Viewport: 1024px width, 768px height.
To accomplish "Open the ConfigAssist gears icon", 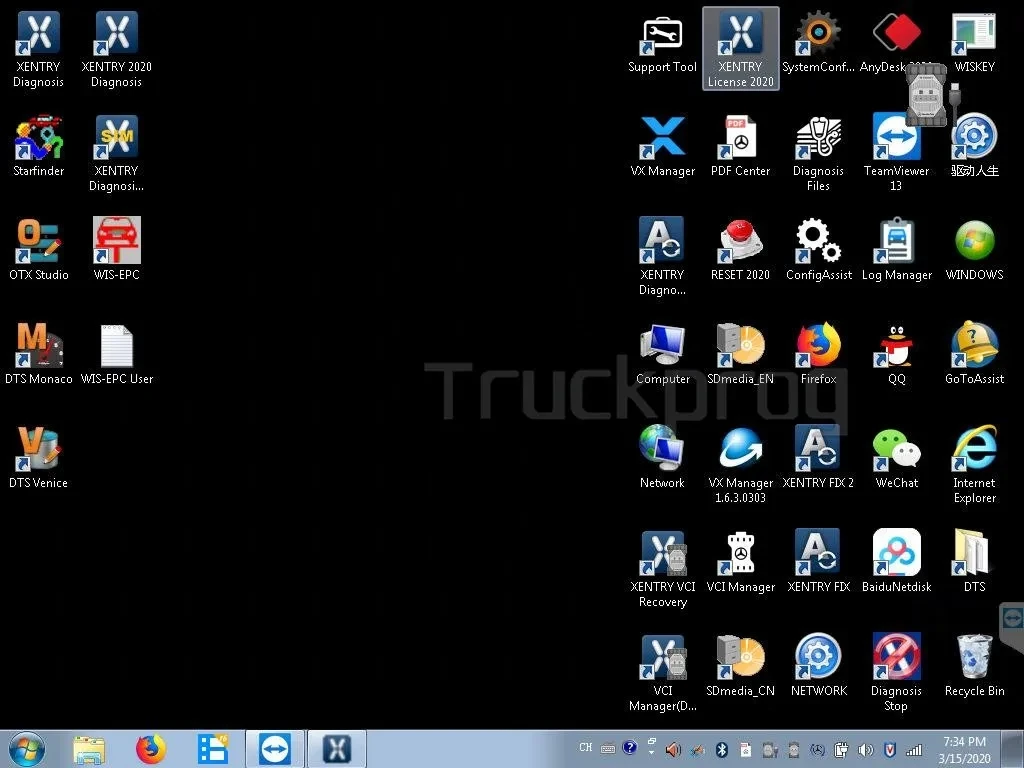I will [x=818, y=244].
